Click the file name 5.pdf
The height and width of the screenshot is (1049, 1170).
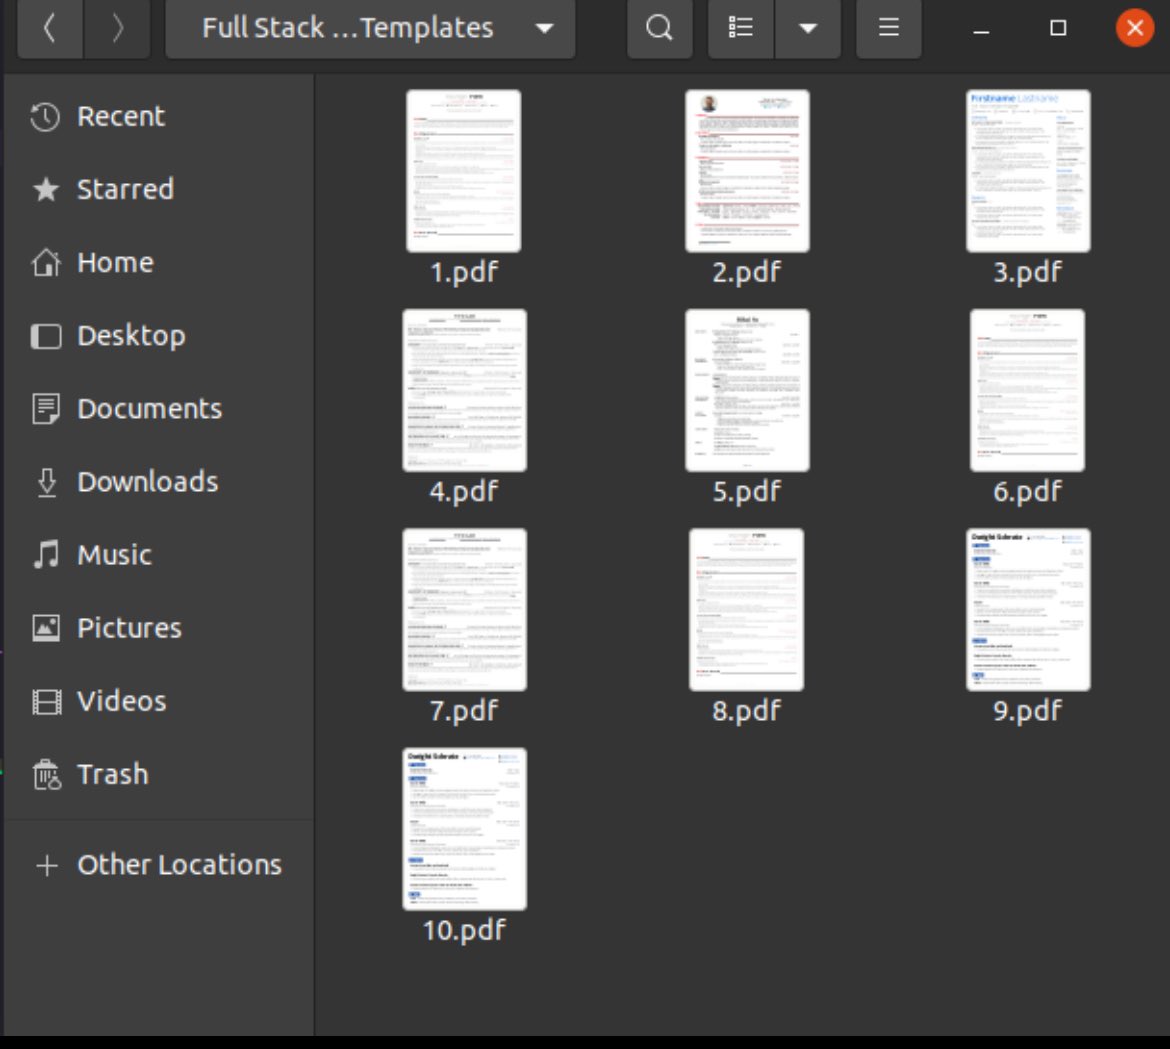click(x=746, y=492)
